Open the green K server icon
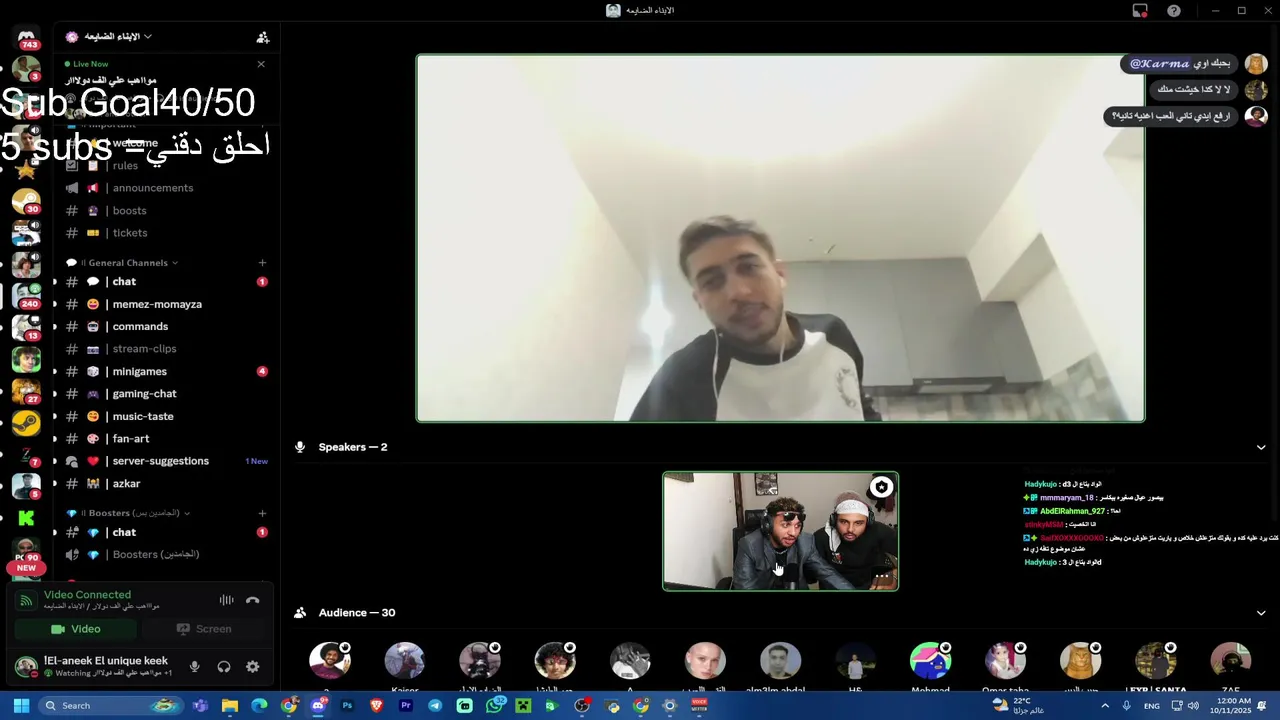 pyautogui.click(x=26, y=518)
